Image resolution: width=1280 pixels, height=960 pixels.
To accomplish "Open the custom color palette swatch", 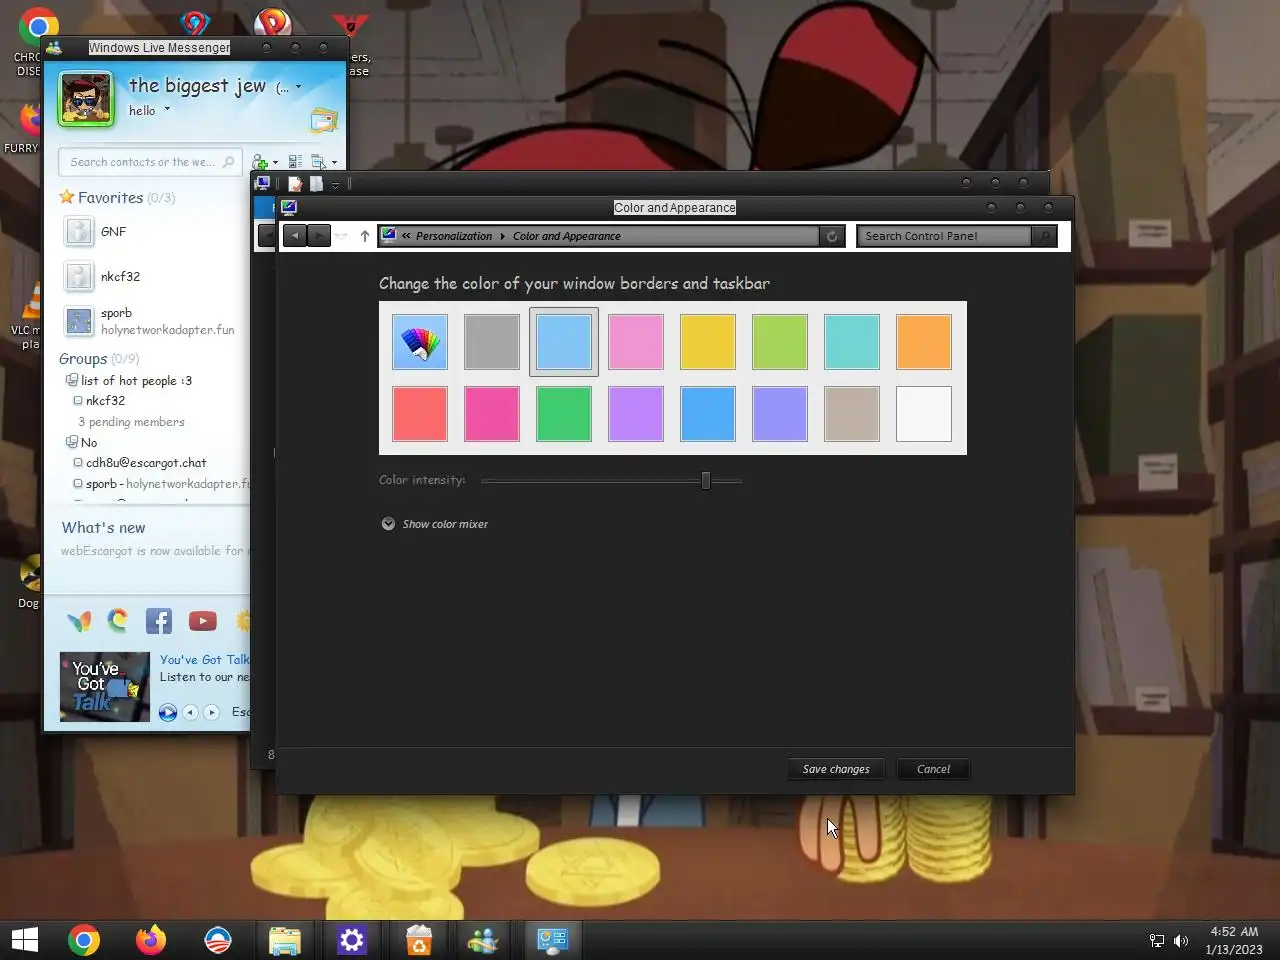I will (420, 342).
